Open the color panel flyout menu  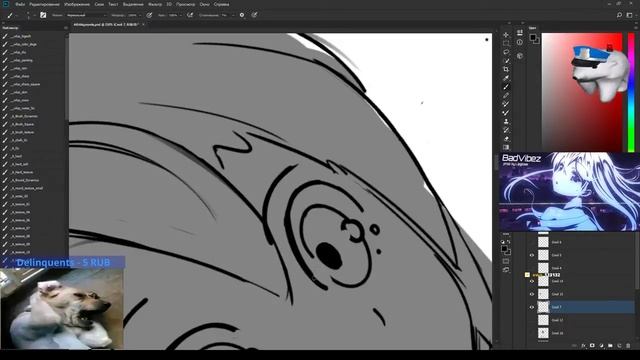click(x=636, y=28)
